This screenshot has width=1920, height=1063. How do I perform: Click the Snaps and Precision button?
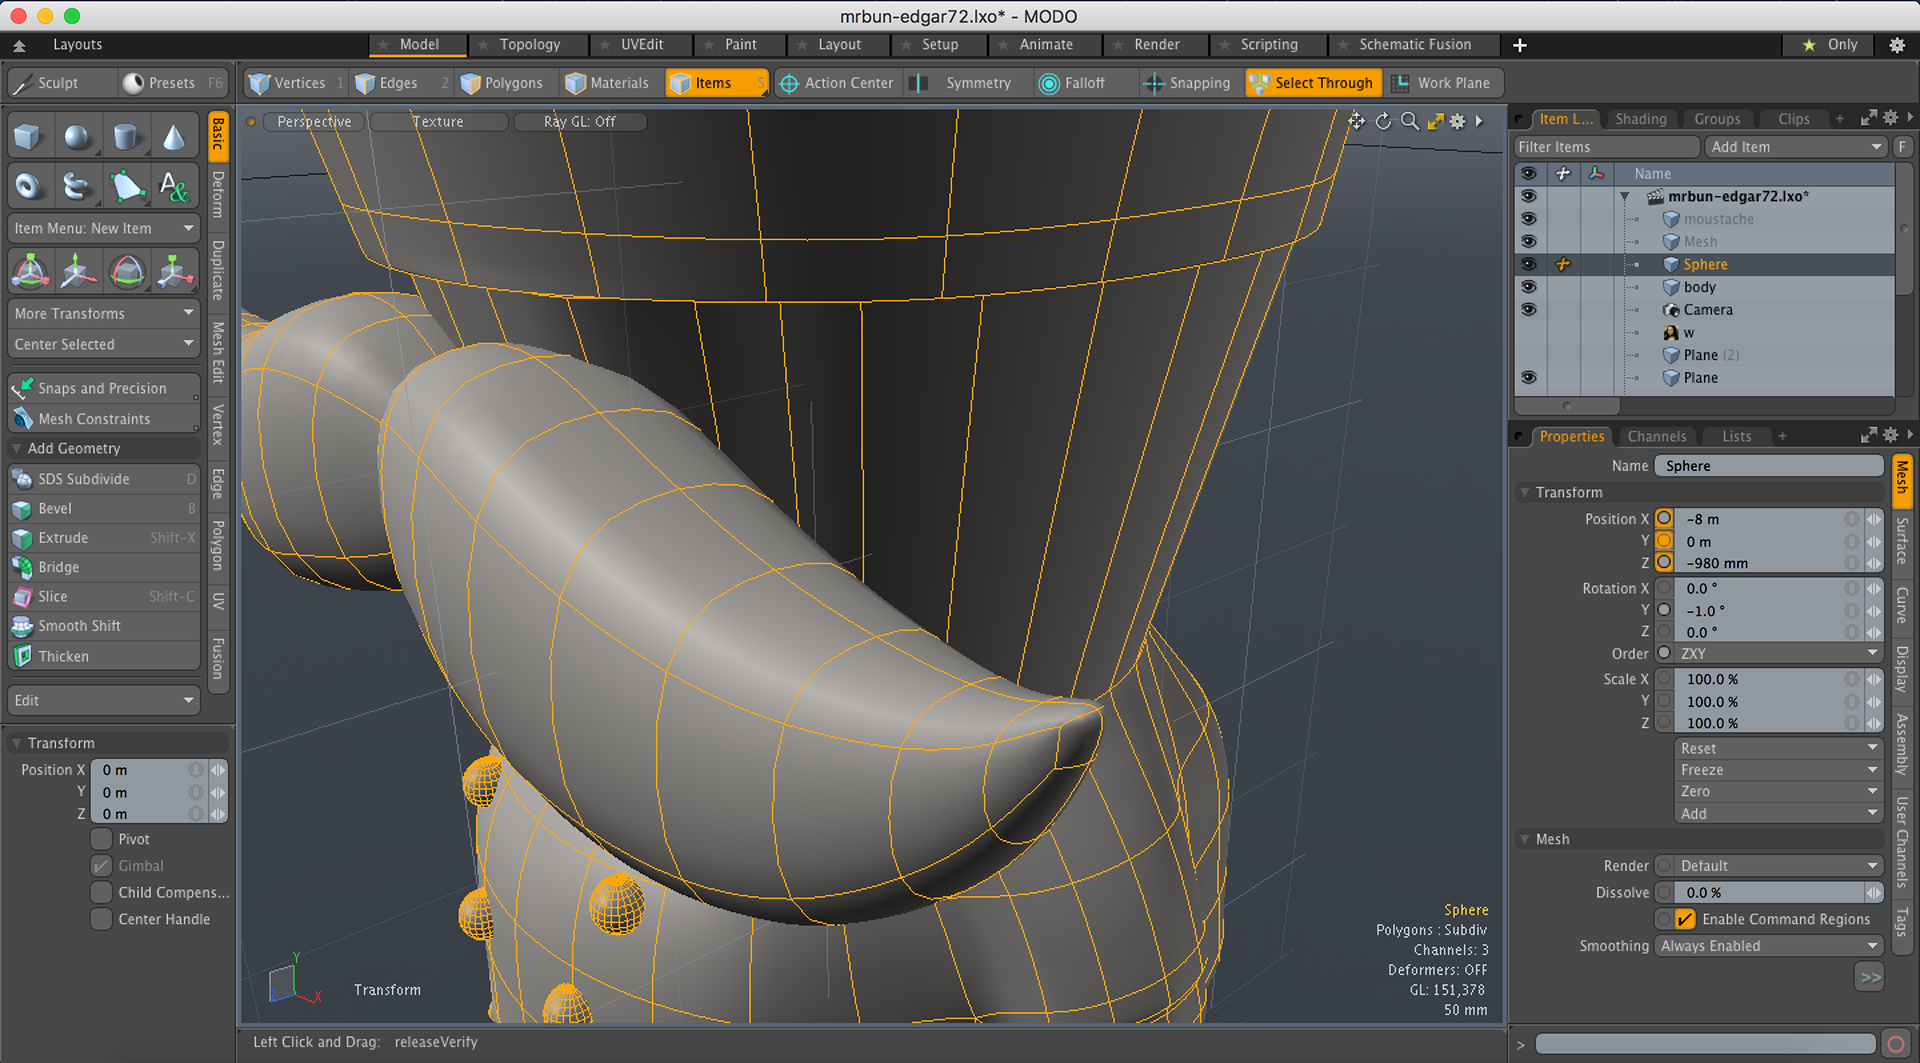tap(104, 388)
